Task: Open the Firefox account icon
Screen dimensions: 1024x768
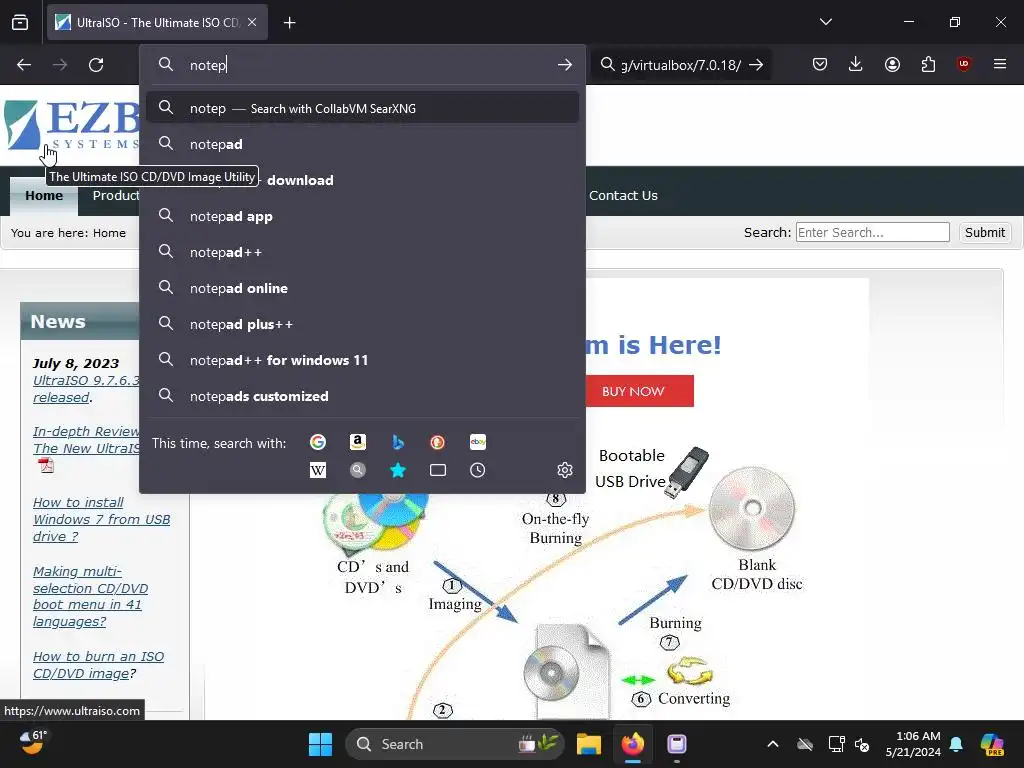Action: [892, 64]
